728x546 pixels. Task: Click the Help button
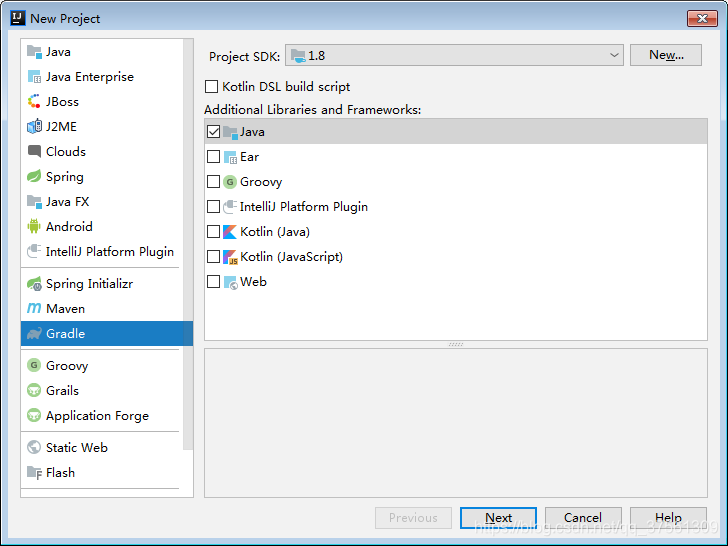[x=668, y=518]
